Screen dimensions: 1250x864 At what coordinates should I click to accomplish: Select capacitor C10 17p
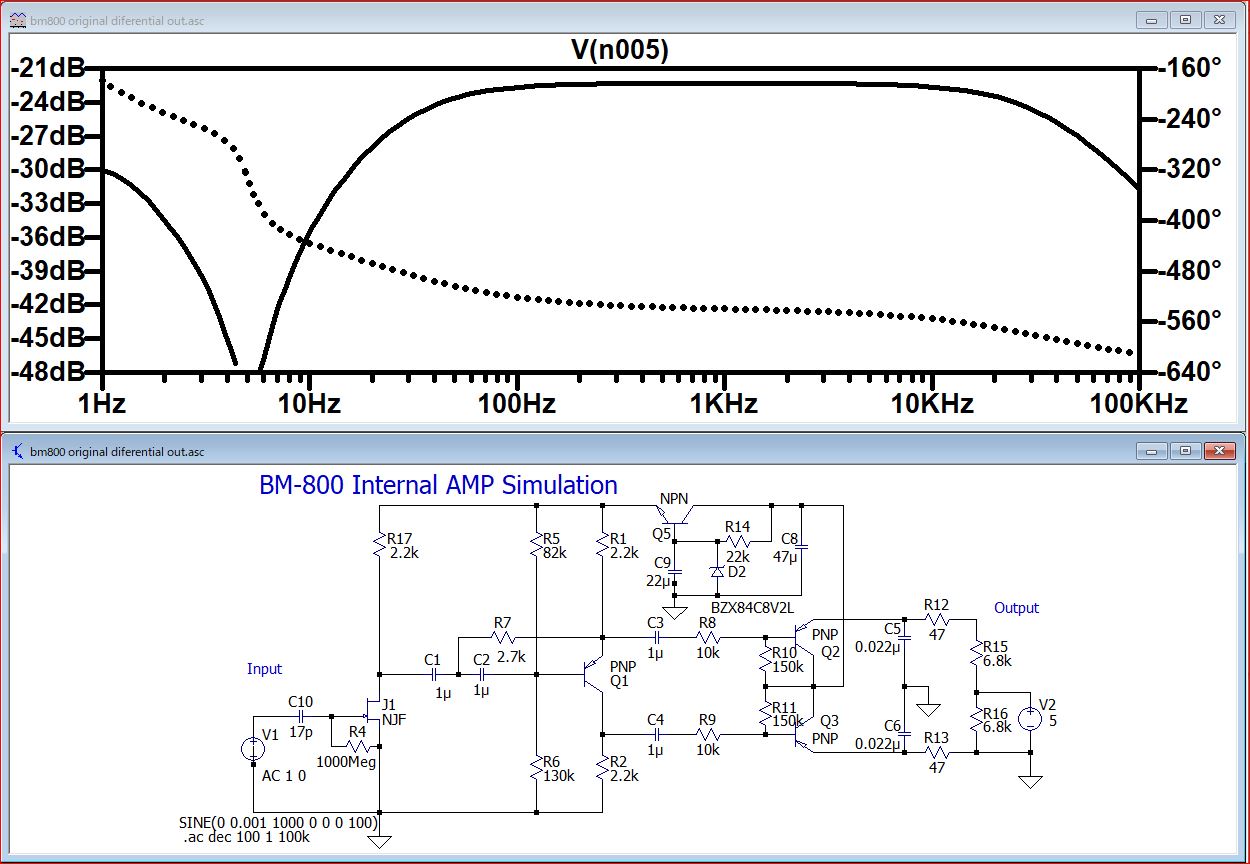pyautogui.click(x=300, y=716)
